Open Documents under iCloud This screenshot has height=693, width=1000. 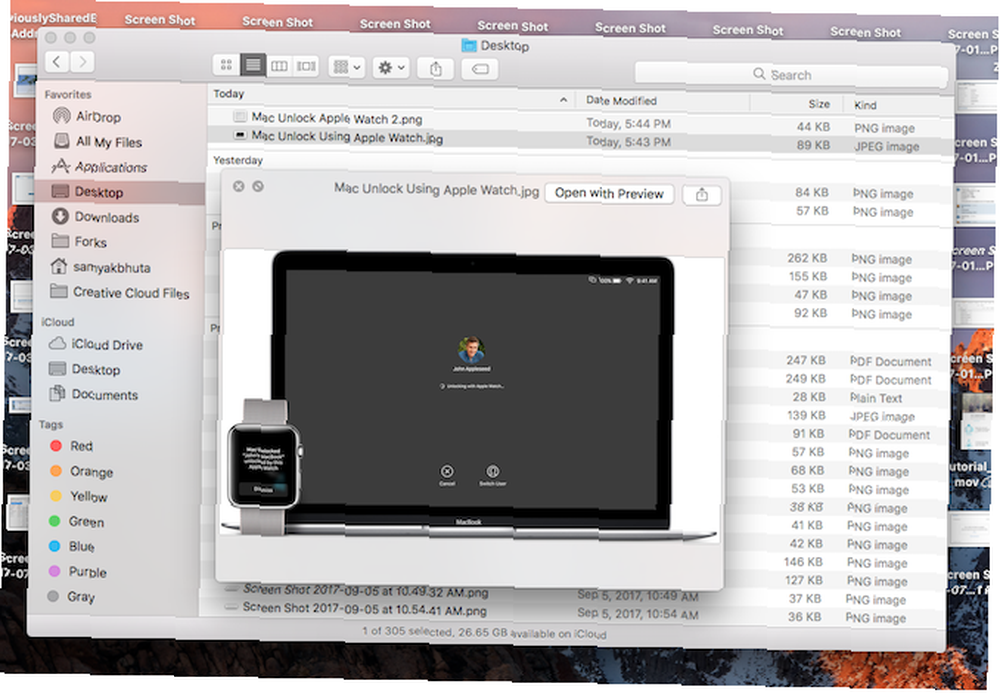tap(104, 395)
